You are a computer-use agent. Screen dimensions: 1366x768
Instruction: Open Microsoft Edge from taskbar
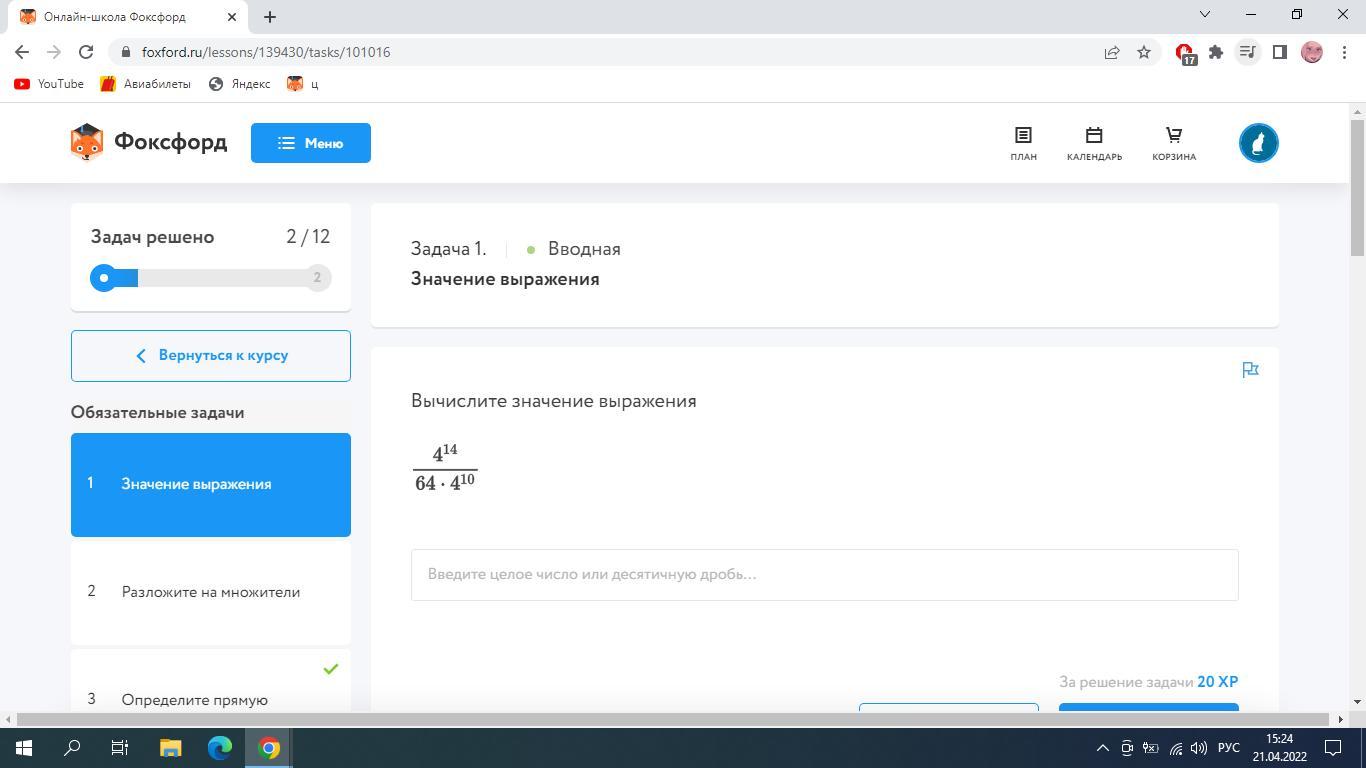[x=220, y=748]
